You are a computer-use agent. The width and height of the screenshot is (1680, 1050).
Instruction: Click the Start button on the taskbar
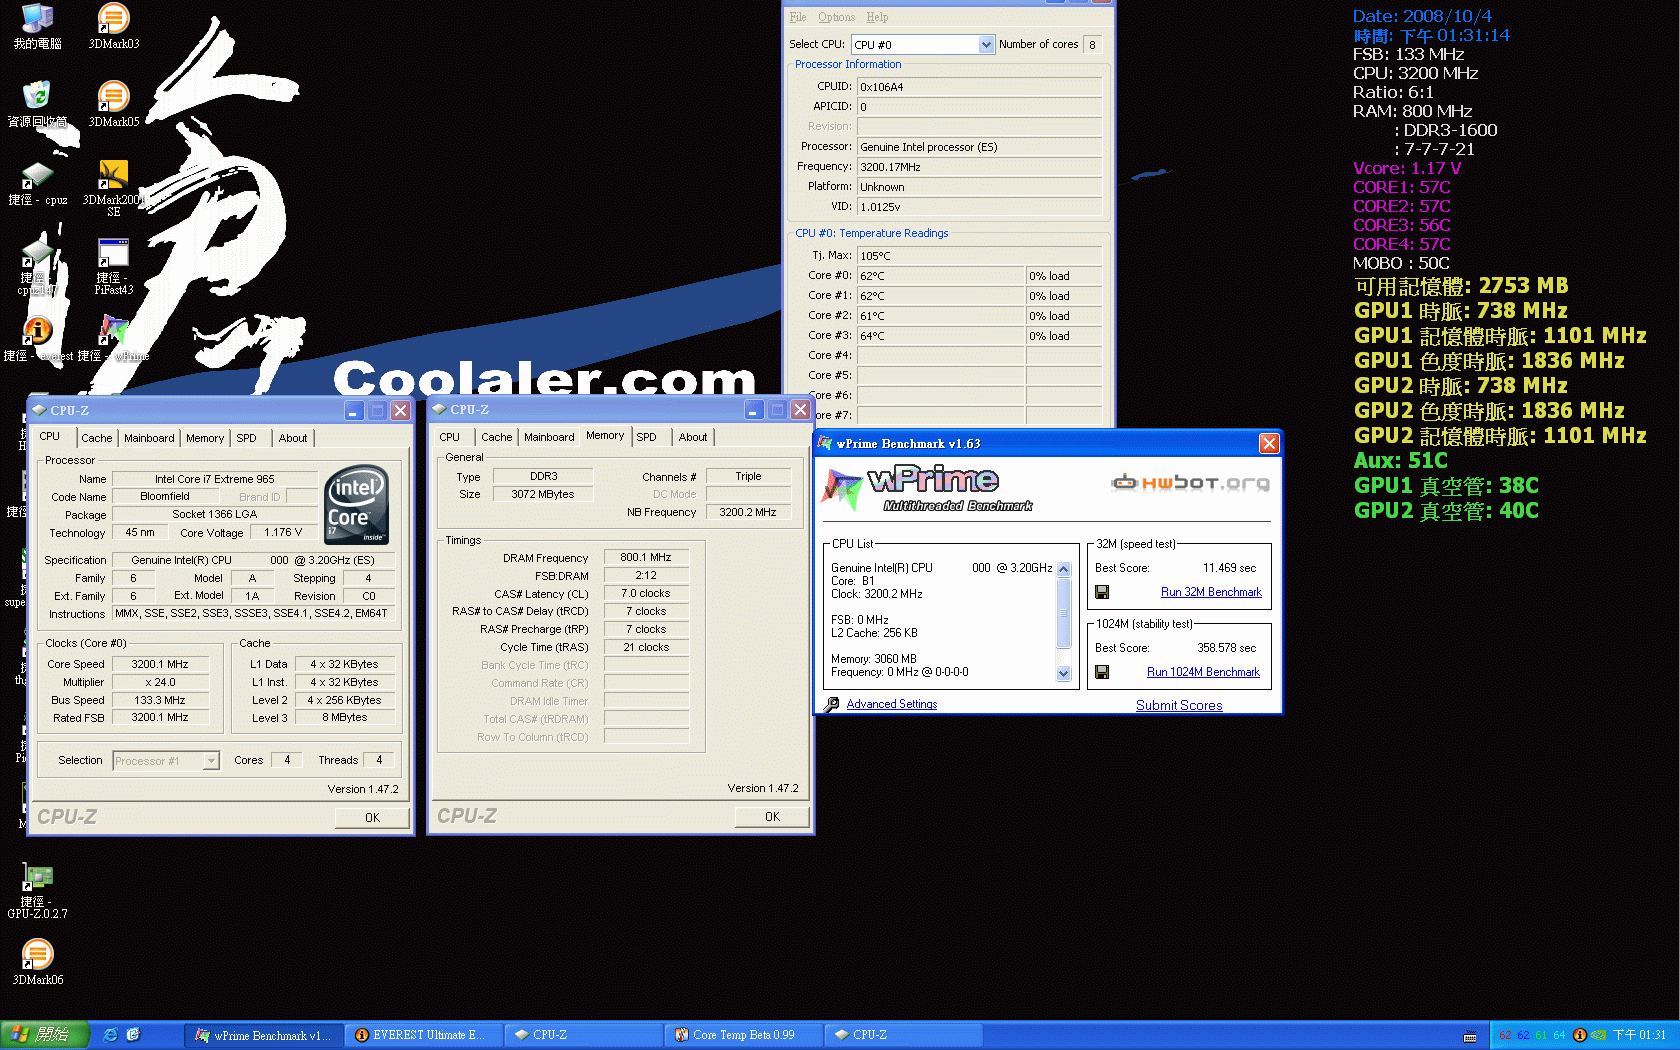(x=45, y=1035)
